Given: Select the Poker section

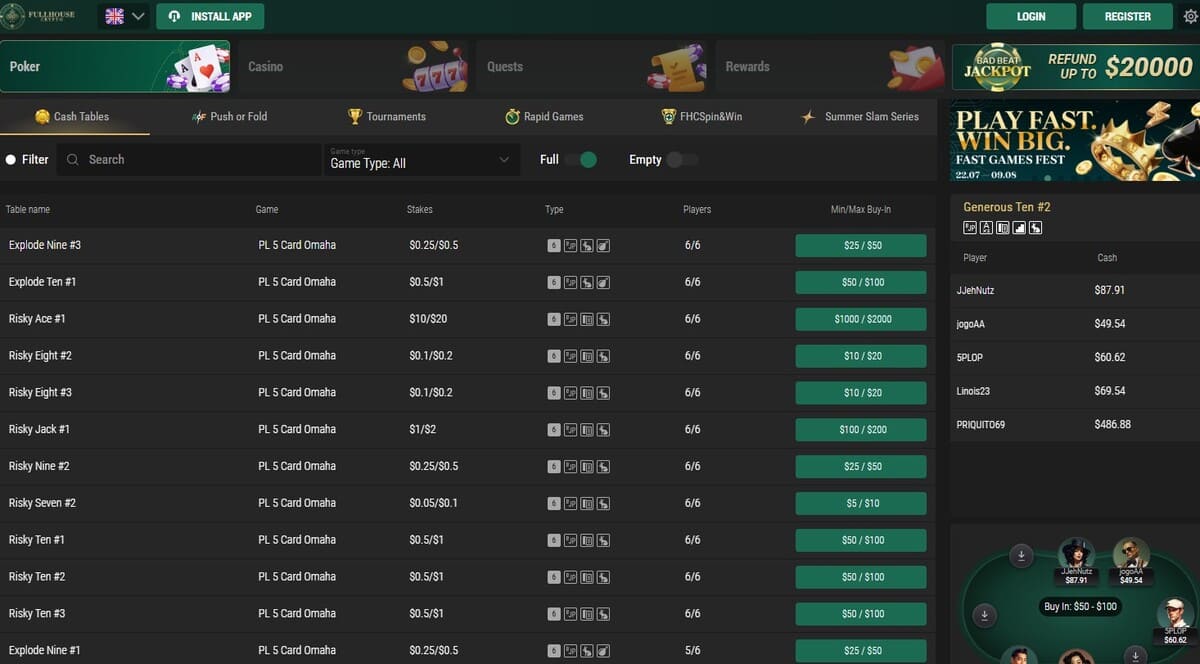Looking at the screenshot, I should click(x=115, y=66).
